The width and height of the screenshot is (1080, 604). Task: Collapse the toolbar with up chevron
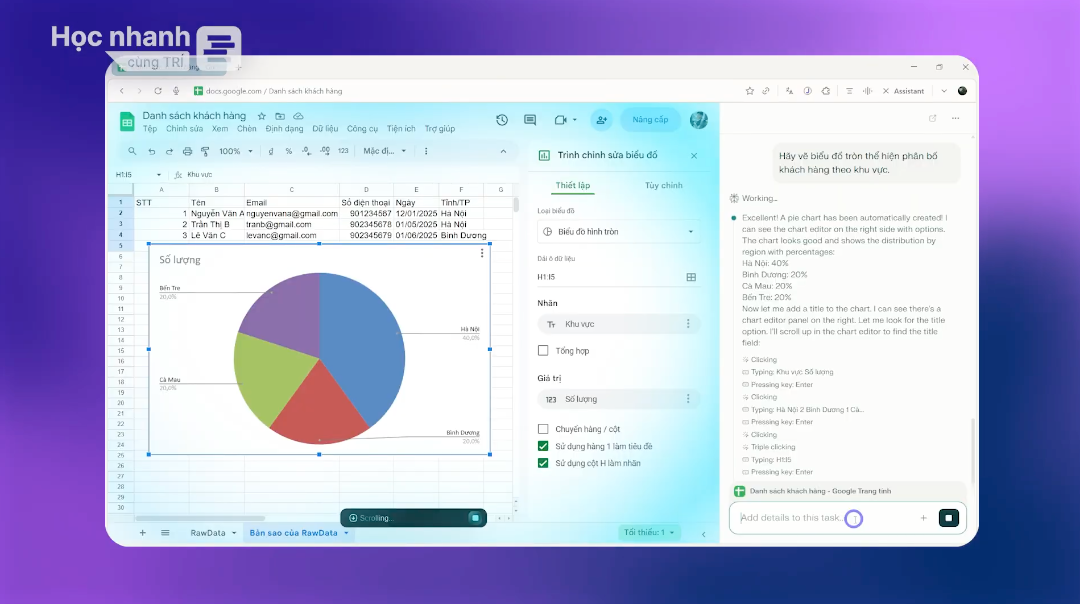click(503, 152)
